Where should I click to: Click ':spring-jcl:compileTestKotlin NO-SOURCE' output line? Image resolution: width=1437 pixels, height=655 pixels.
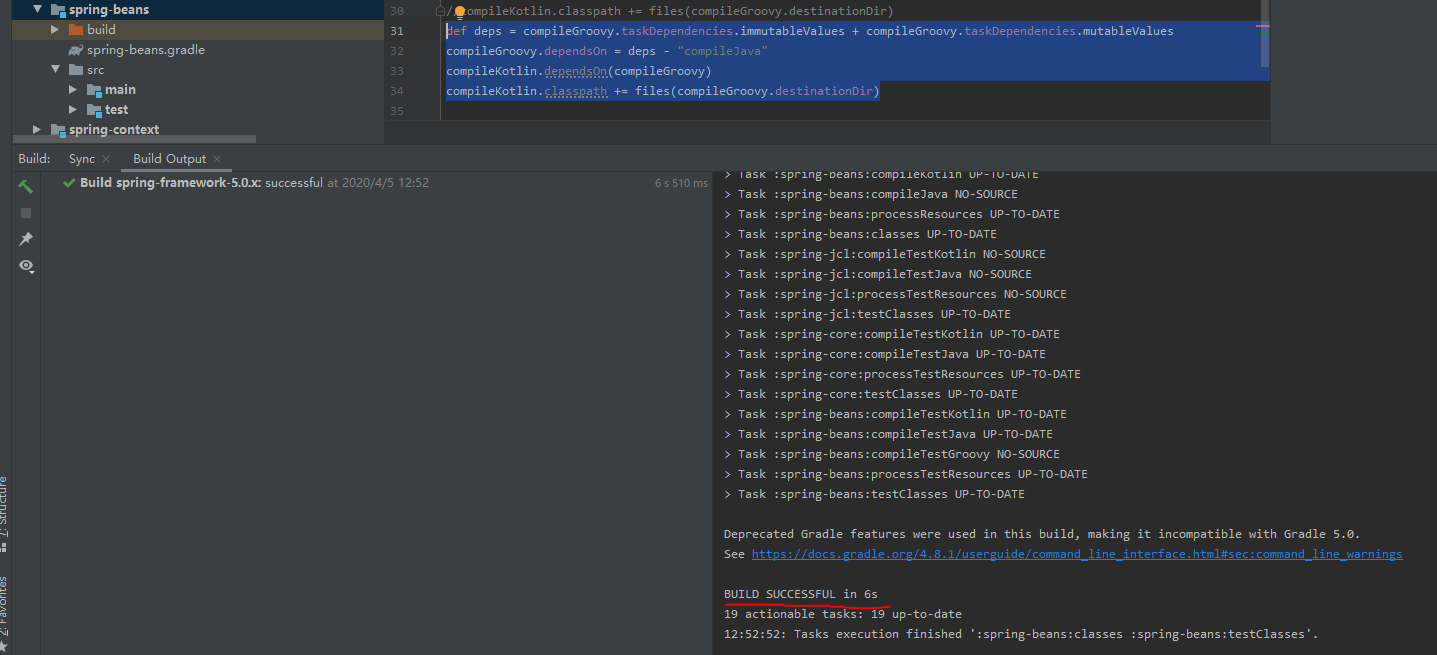885,254
